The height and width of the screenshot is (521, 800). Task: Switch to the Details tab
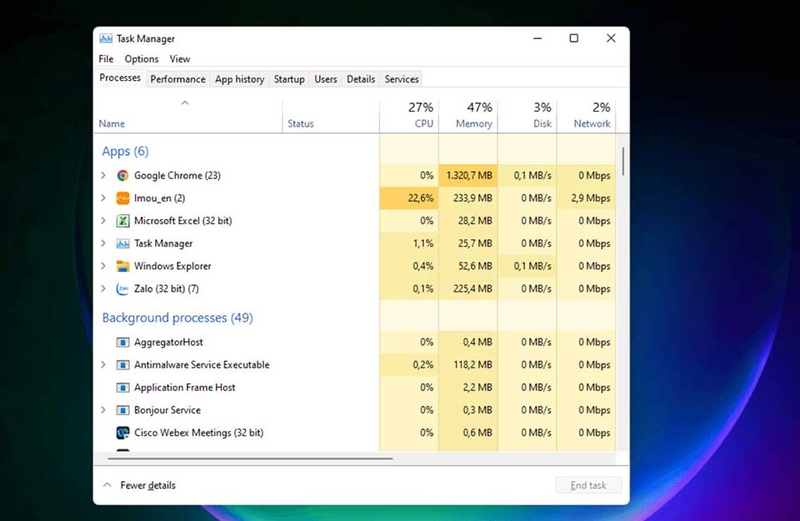coord(361,79)
